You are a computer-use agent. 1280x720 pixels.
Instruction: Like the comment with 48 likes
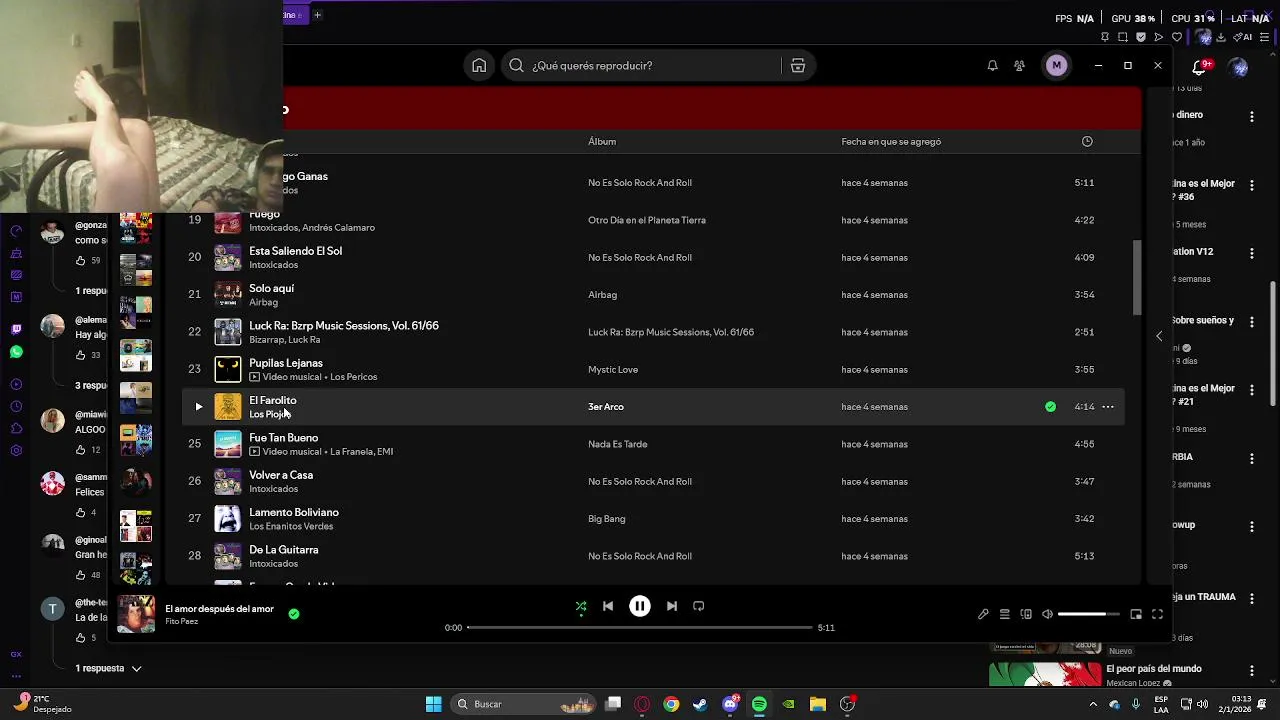click(x=81, y=575)
